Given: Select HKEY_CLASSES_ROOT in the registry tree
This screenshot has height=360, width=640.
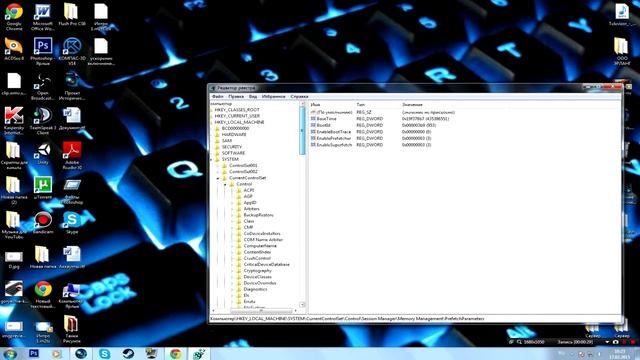Looking at the screenshot, I should pyautogui.click(x=237, y=110).
